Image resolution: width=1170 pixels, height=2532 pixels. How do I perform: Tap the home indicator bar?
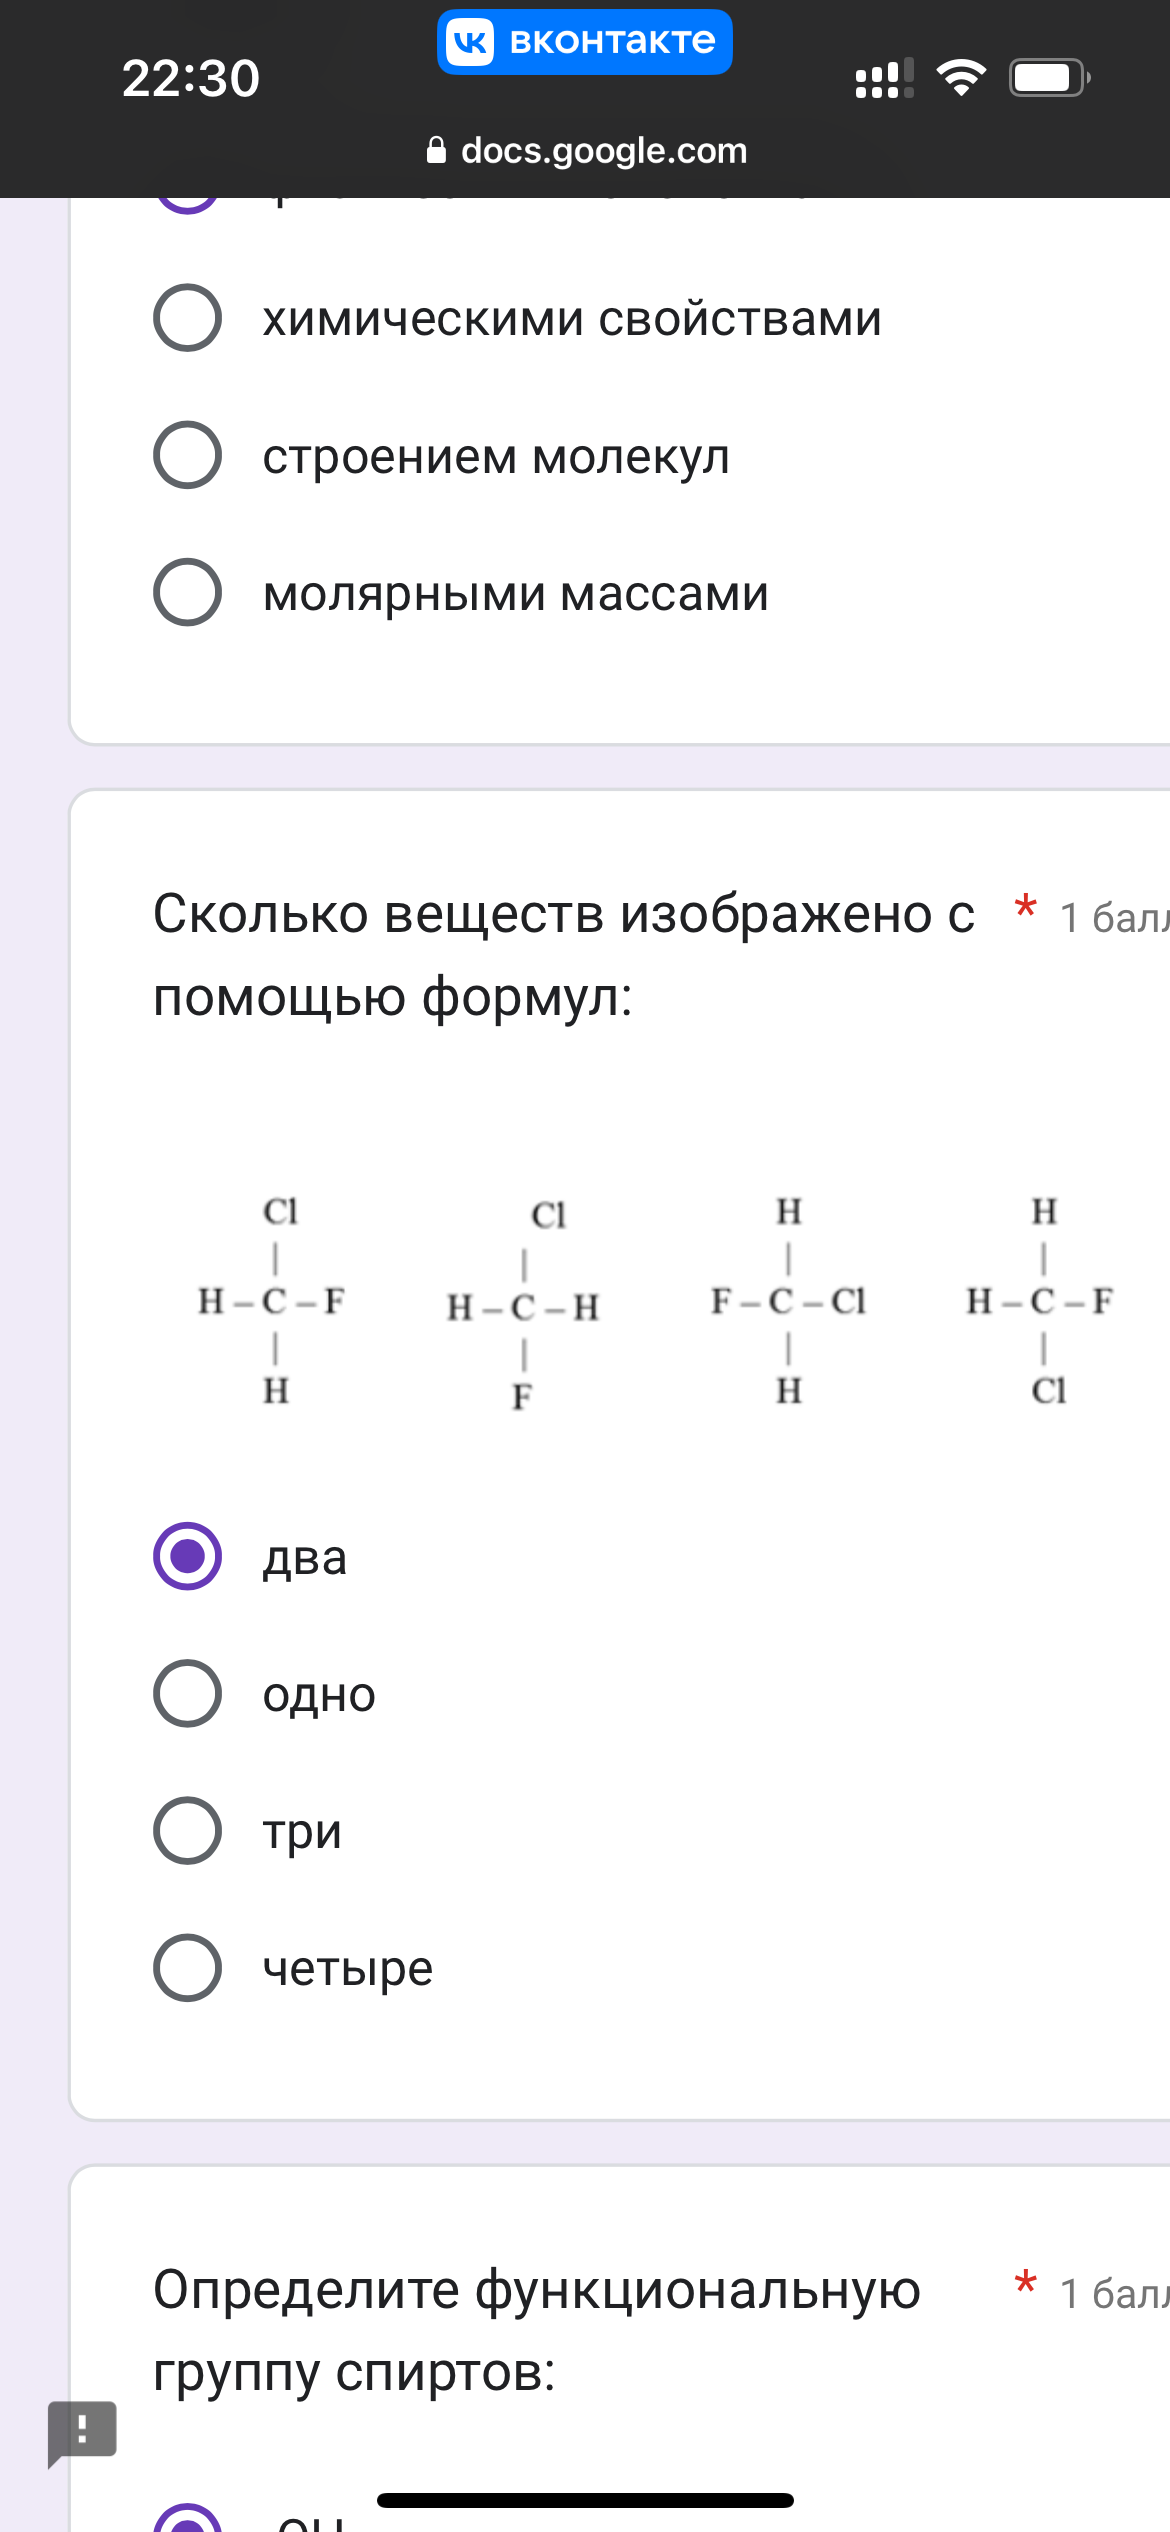[585, 2500]
